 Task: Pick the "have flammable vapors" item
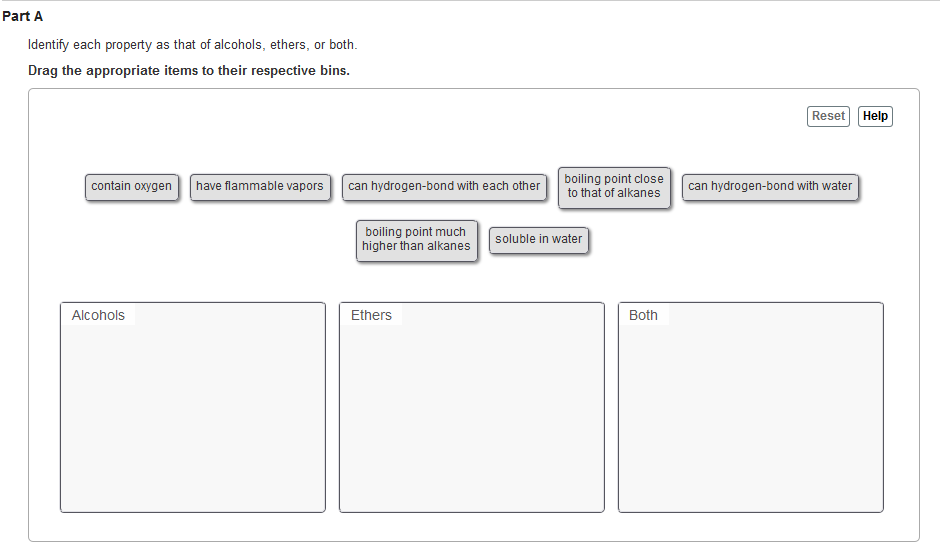coord(260,187)
